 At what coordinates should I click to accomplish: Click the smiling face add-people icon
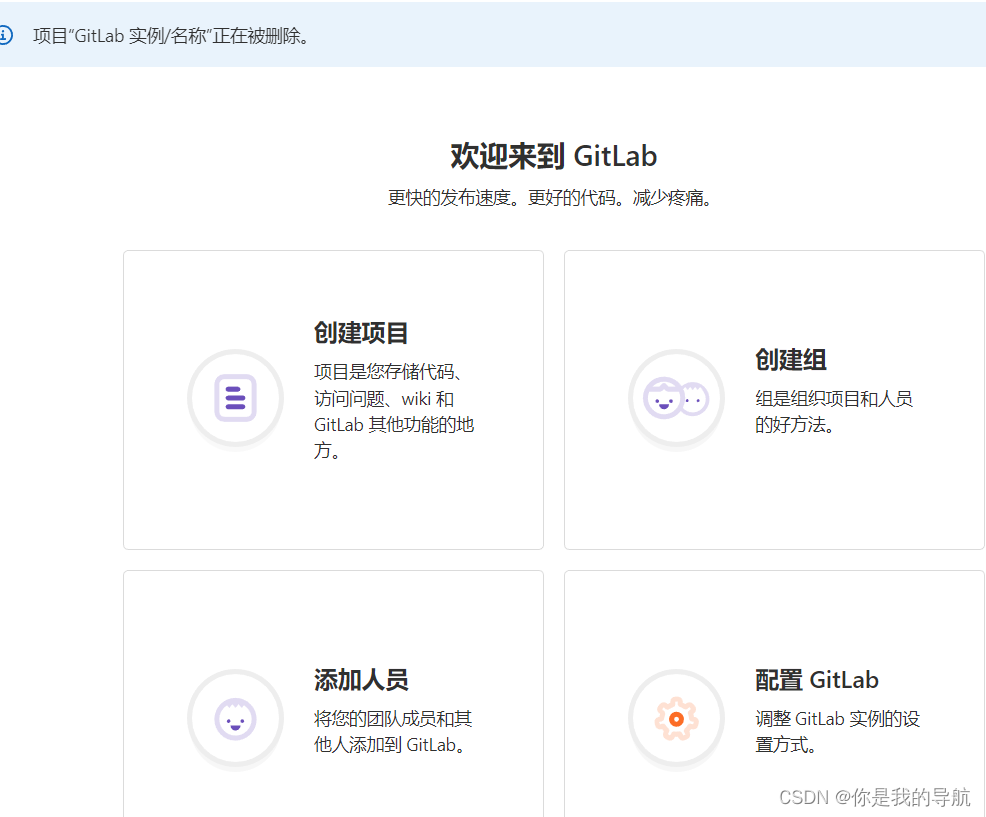tap(235, 718)
